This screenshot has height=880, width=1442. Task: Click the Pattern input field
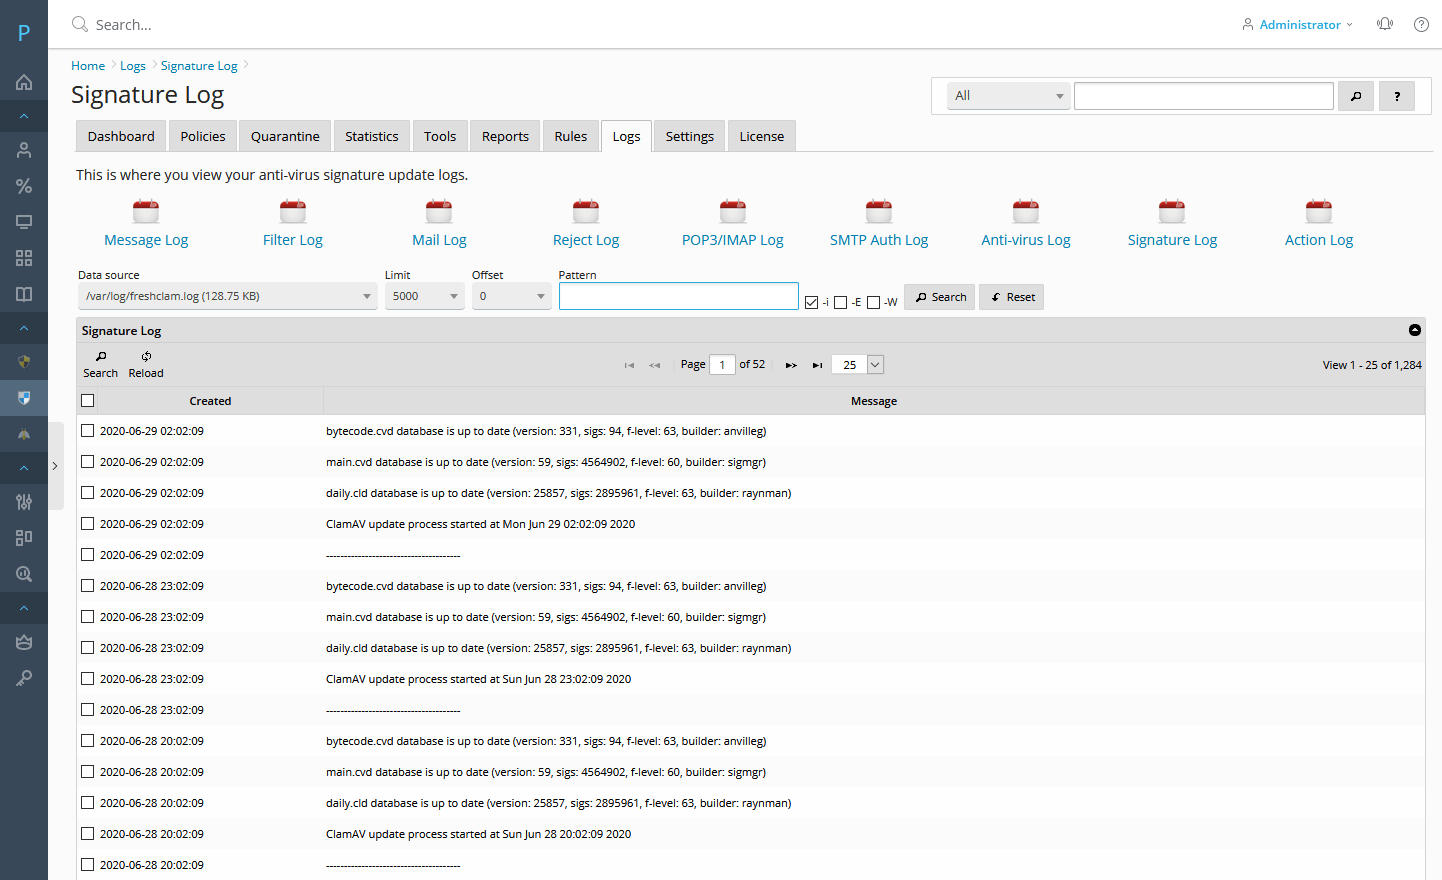click(x=679, y=296)
